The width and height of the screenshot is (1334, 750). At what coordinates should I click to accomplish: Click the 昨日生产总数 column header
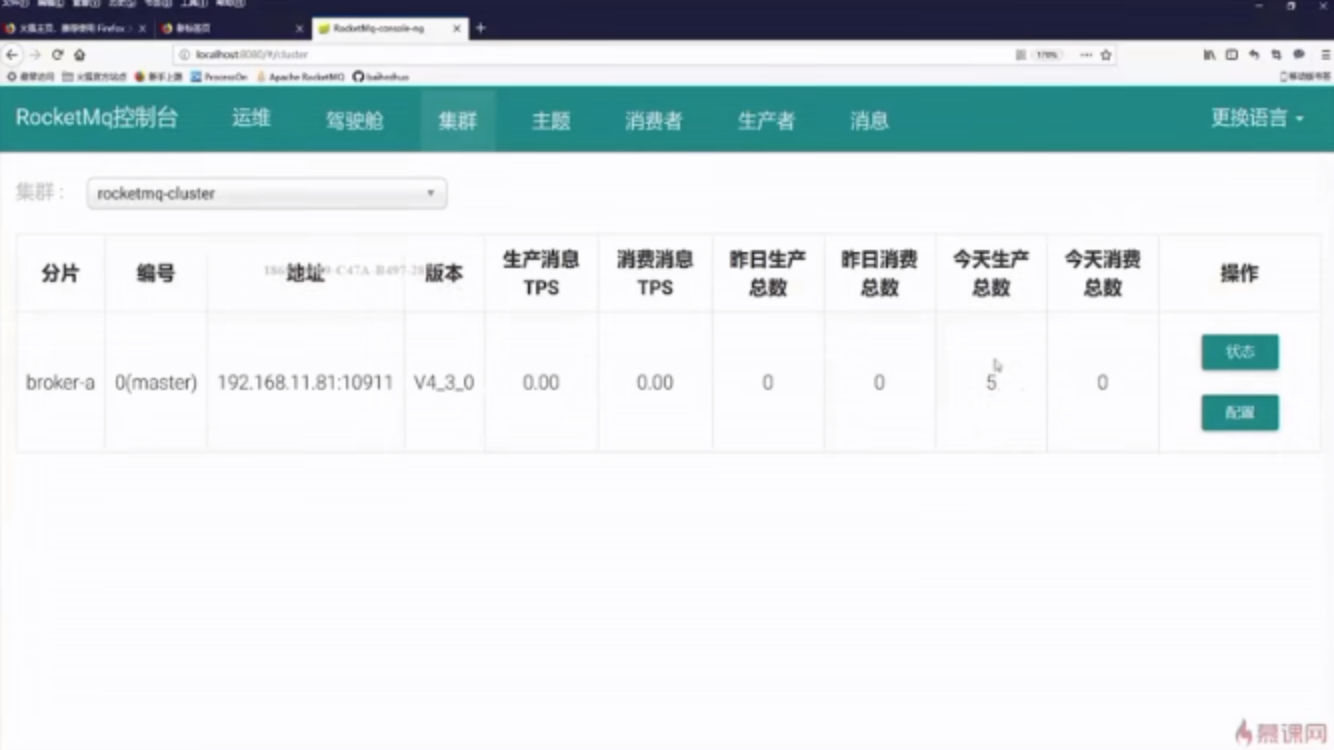click(768, 274)
